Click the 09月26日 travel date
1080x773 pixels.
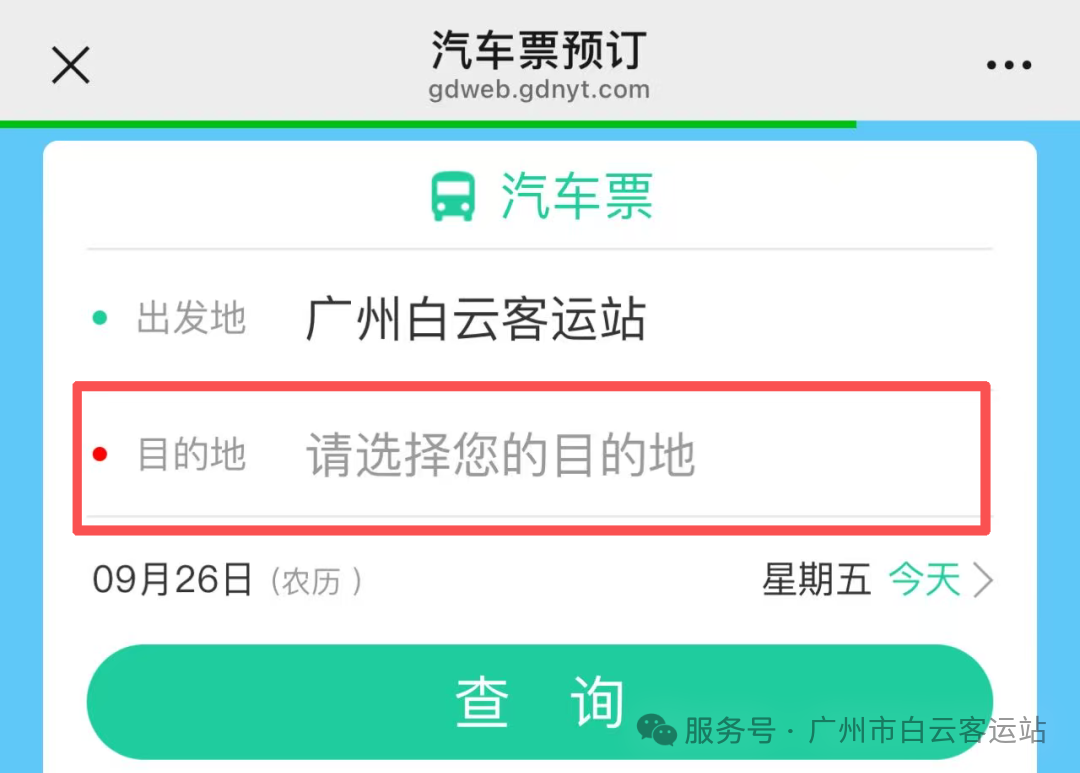[172, 580]
